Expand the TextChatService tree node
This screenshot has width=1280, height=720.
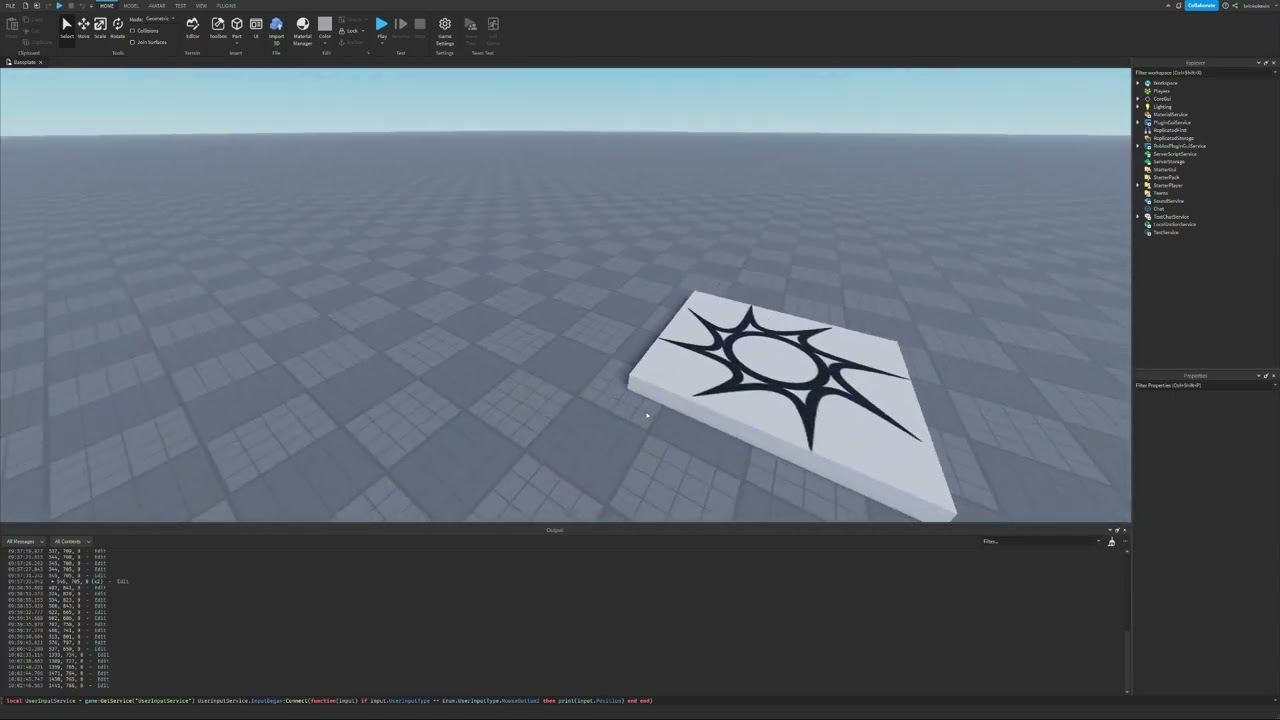click(1138, 217)
